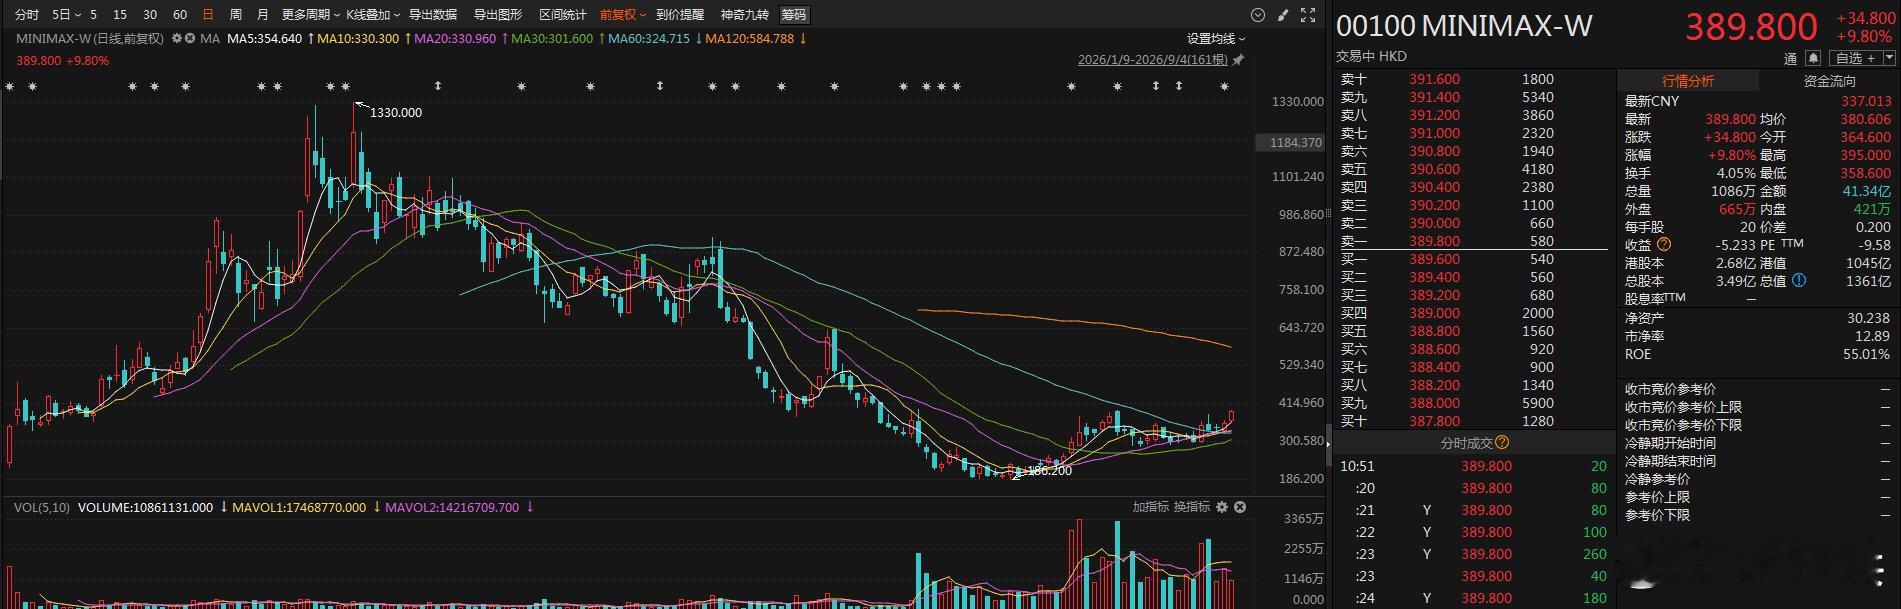The width and height of the screenshot is (1901, 609).
Task: Expand the 设置均线 dropdown
Action: 1216,38
